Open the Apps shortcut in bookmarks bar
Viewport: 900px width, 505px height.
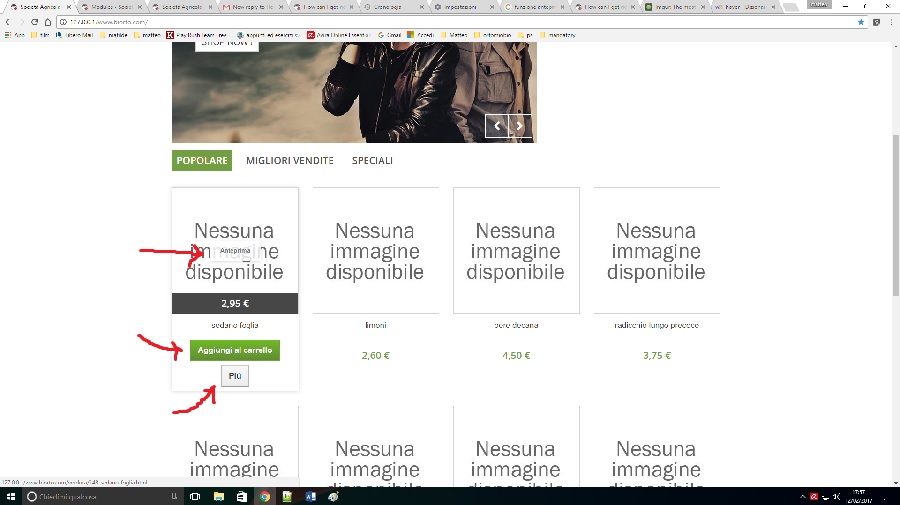coord(15,35)
